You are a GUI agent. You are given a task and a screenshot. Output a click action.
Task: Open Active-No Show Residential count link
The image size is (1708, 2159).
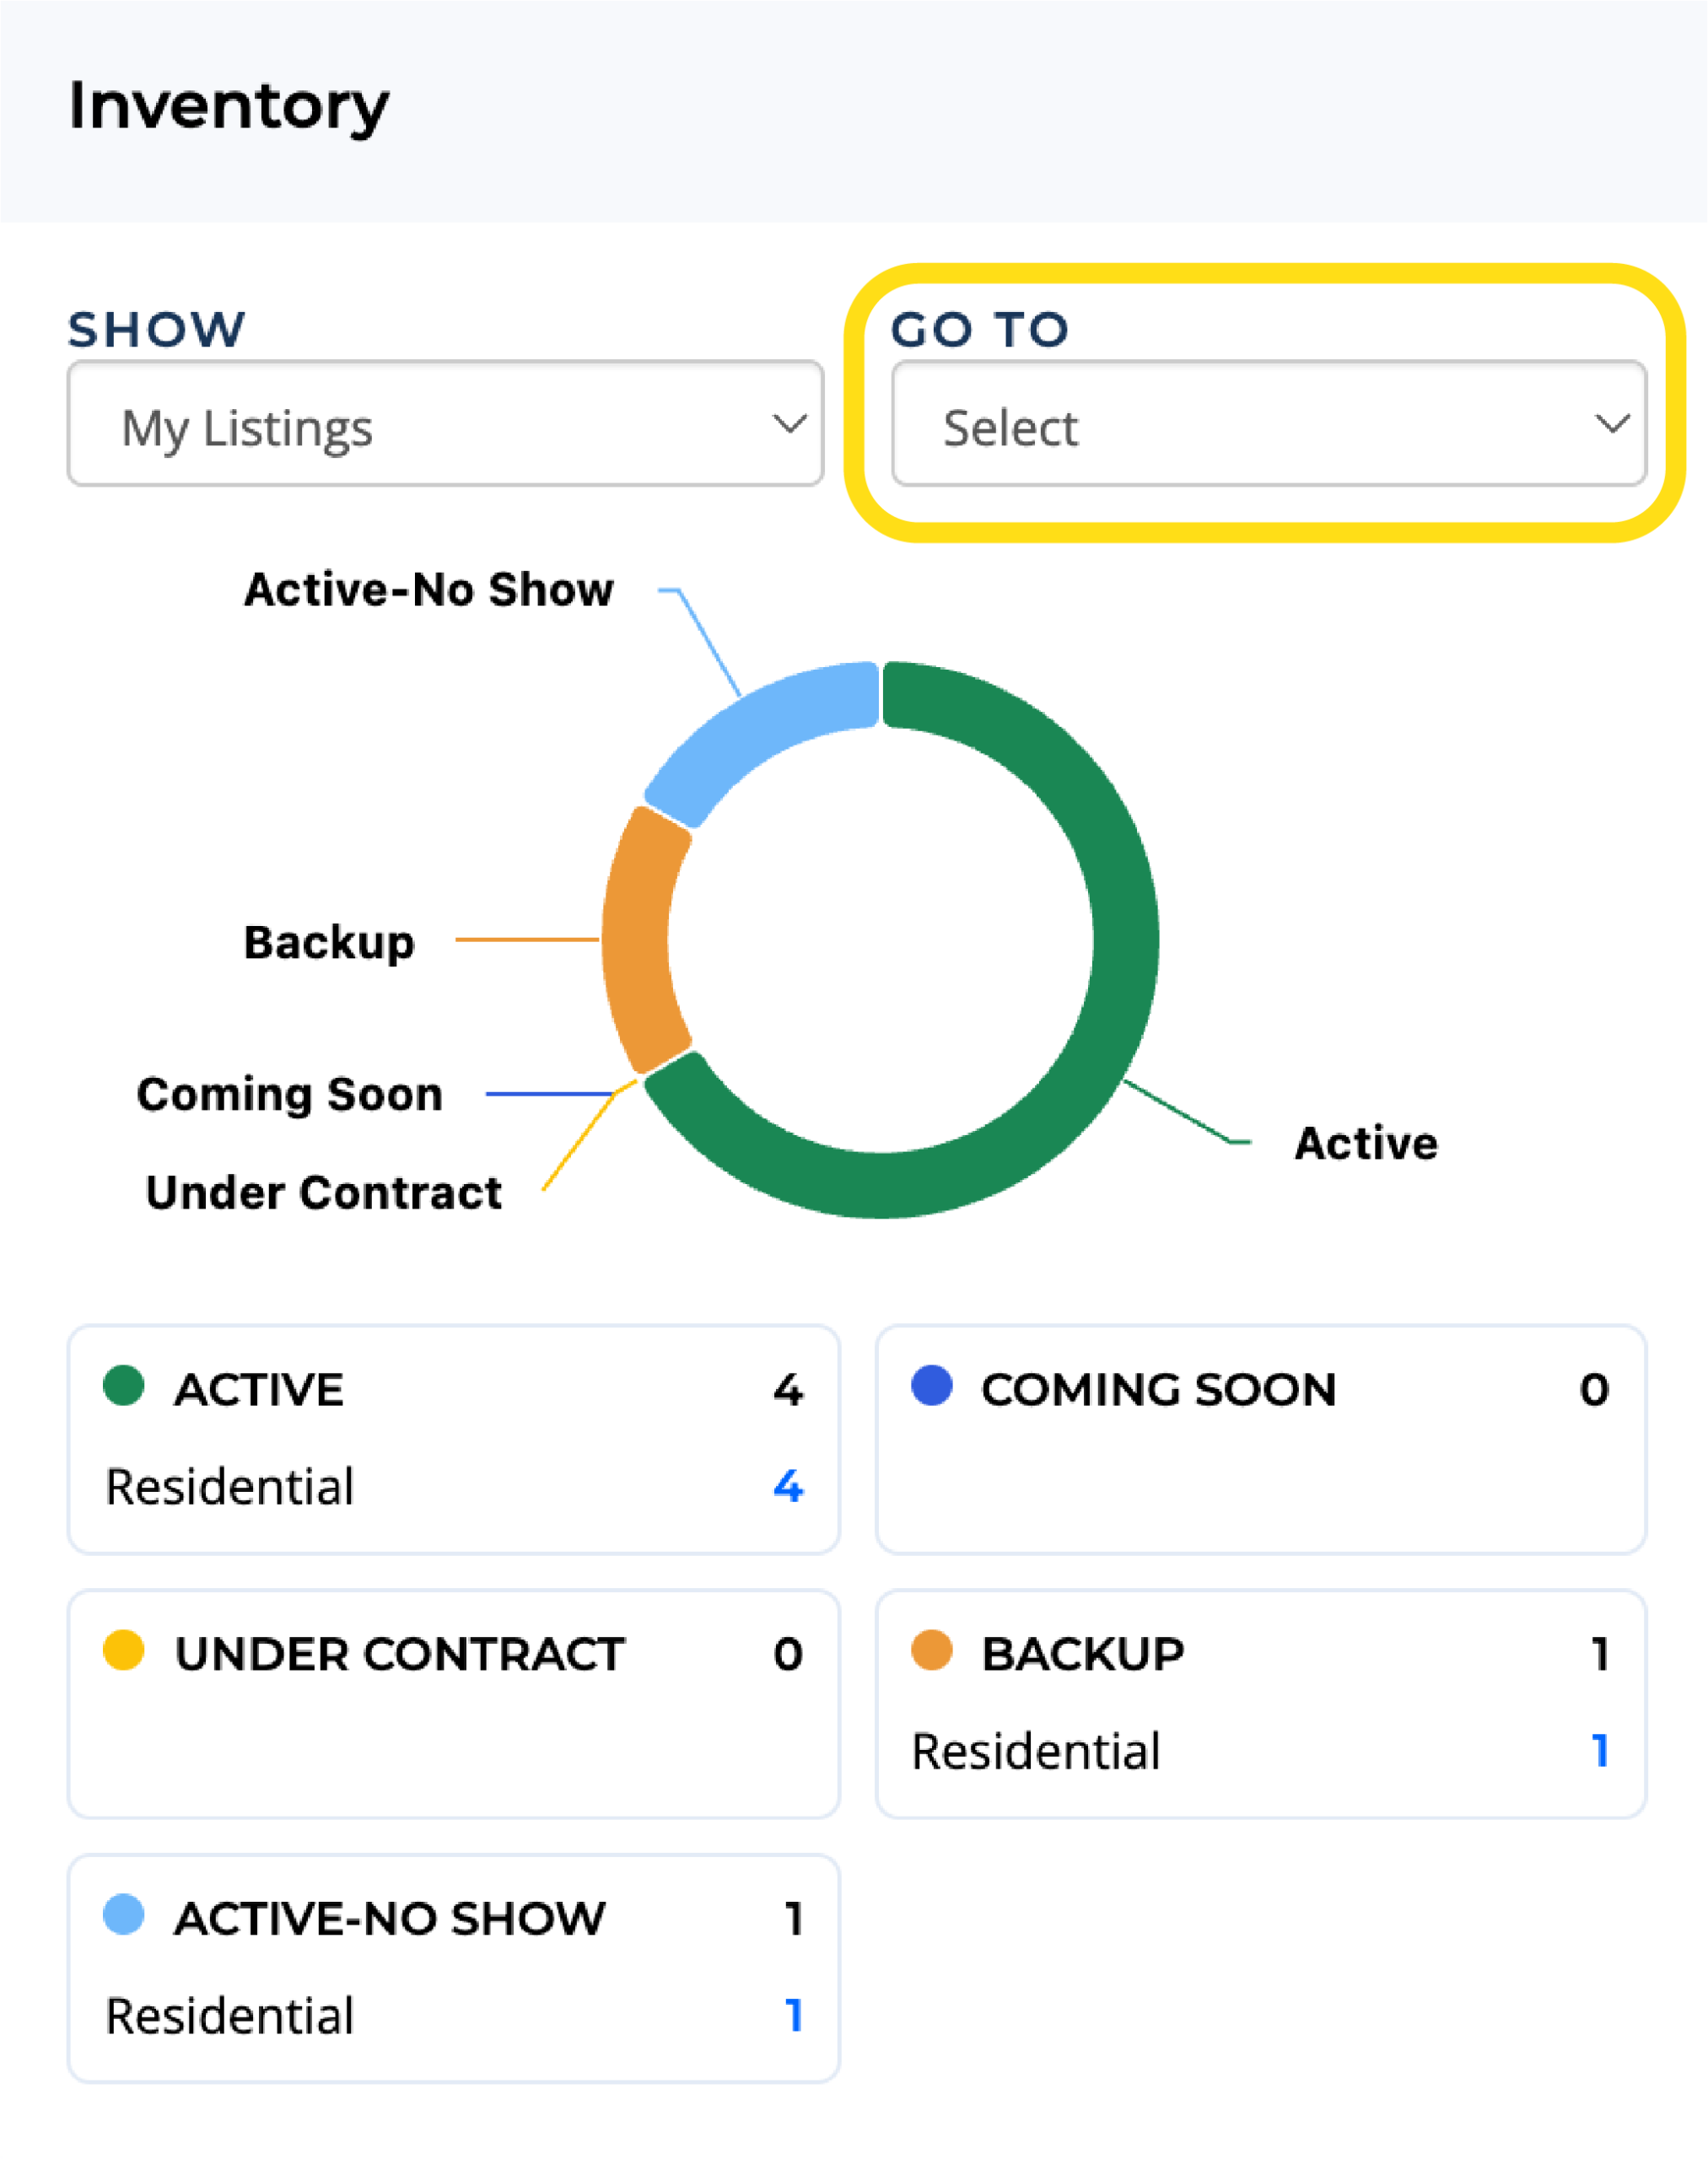(794, 2015)
